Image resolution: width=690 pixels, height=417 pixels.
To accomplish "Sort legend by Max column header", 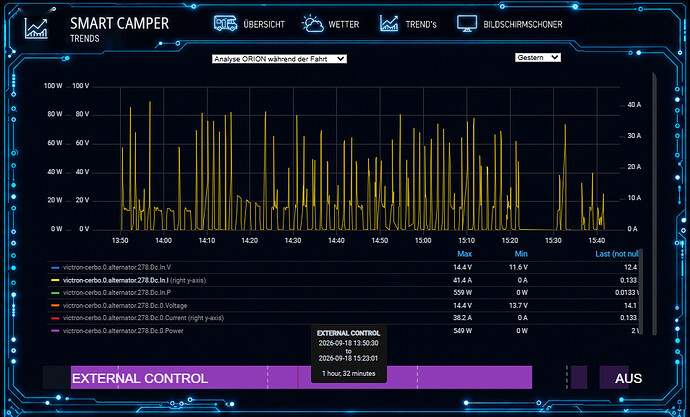I will click(464, 254).
